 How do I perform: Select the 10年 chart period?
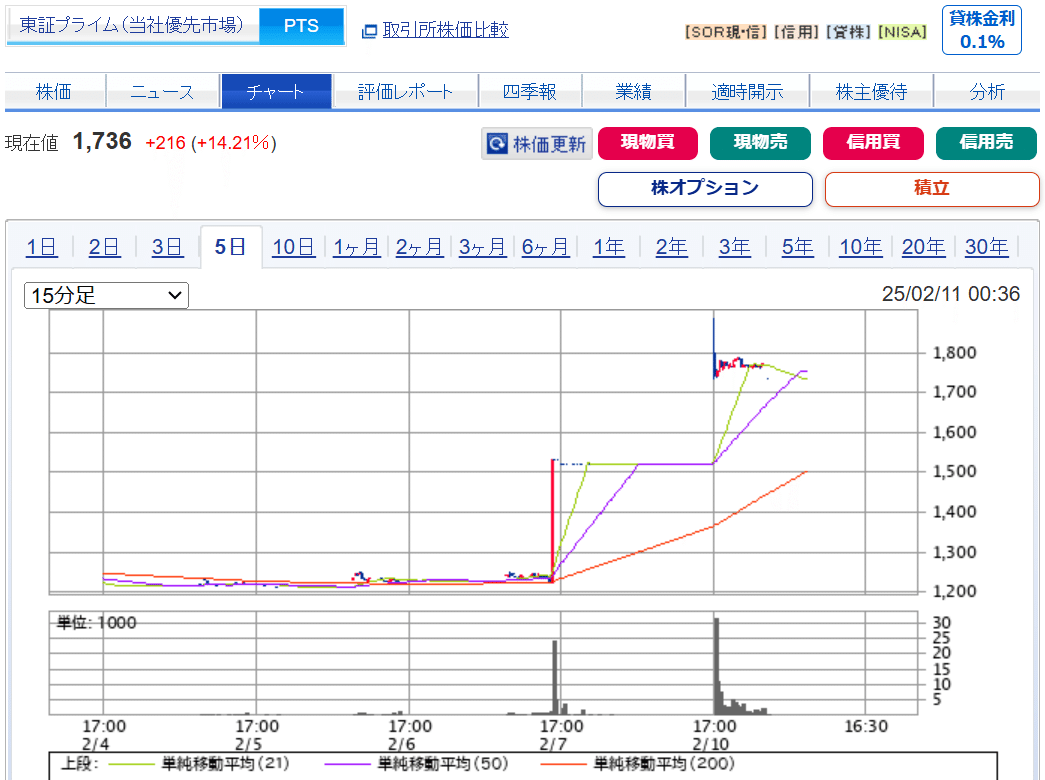tap(860, 247)
